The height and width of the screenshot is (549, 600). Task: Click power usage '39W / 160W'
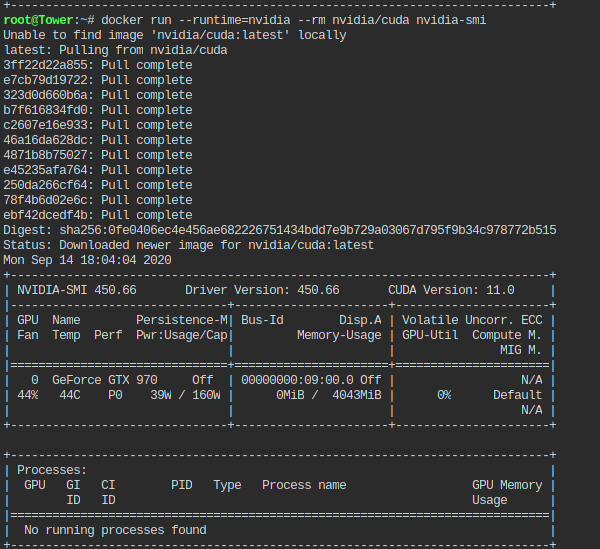pos(185,395)
